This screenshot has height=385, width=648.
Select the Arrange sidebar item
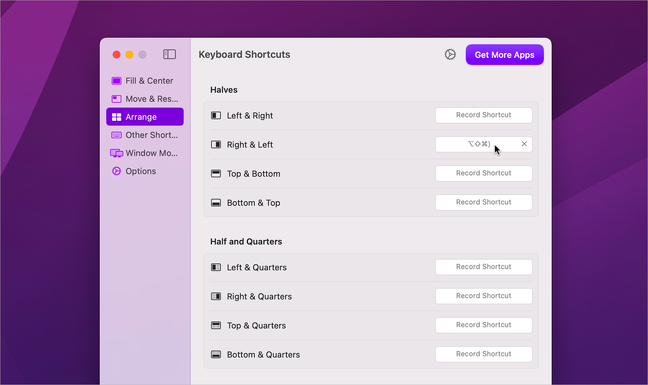pos(145,117)
